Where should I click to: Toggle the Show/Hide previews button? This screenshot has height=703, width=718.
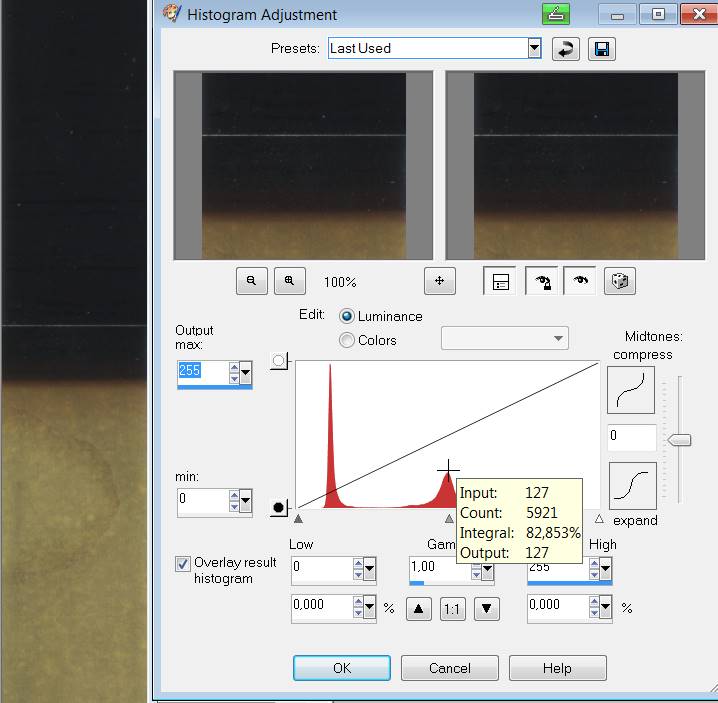click(500, 282)
